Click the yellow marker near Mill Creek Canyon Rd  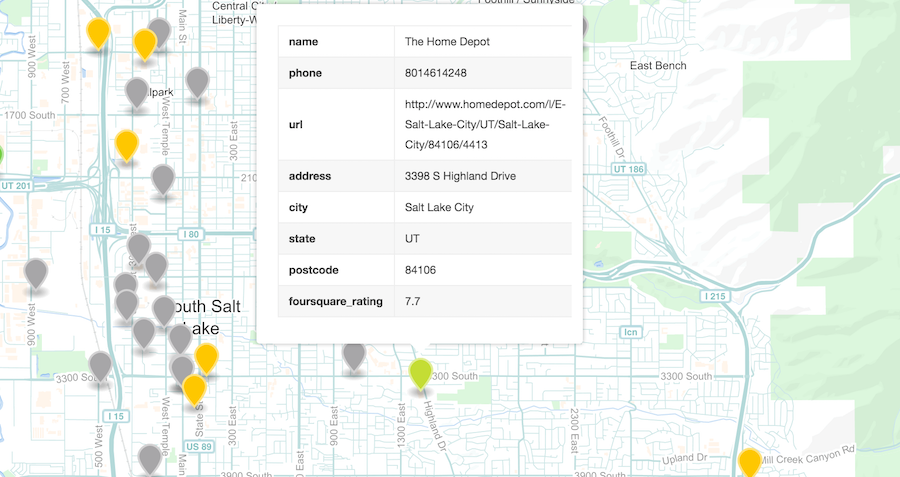[x=749, y=464]
